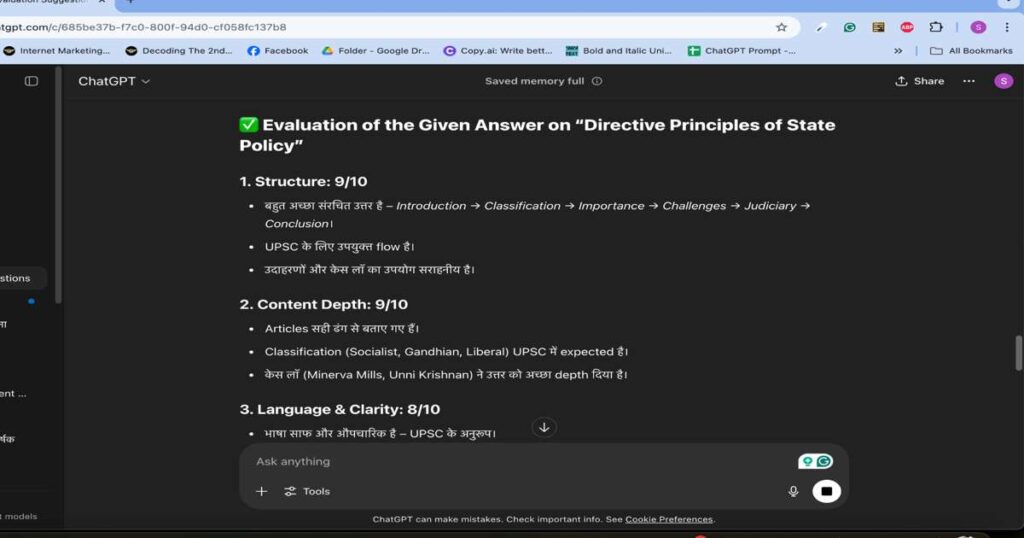Toggle the ChatGPT sidebar panel icon
This screenshot has width=1024, height=538.
click(31, 81)
